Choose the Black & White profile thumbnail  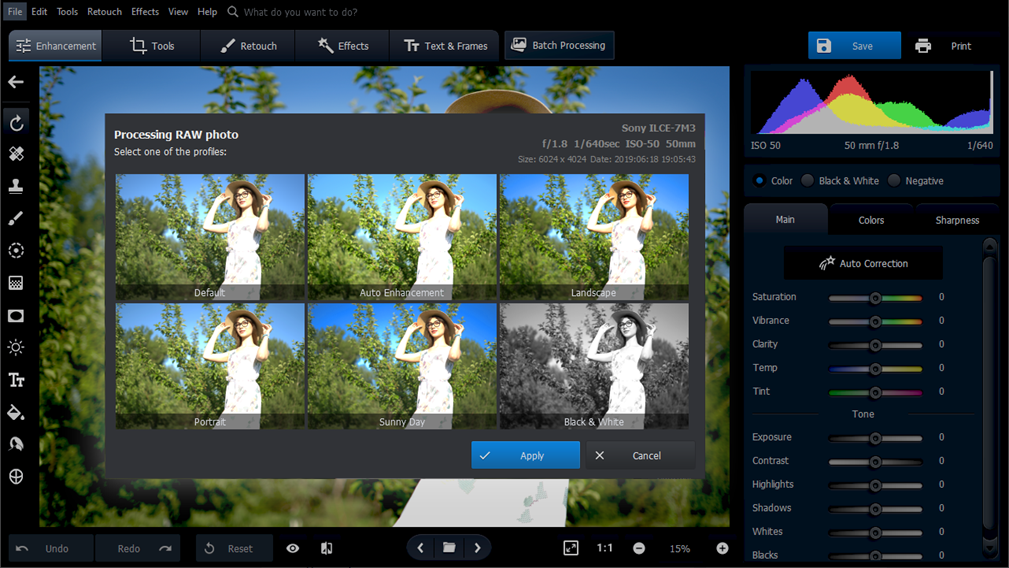594,366
